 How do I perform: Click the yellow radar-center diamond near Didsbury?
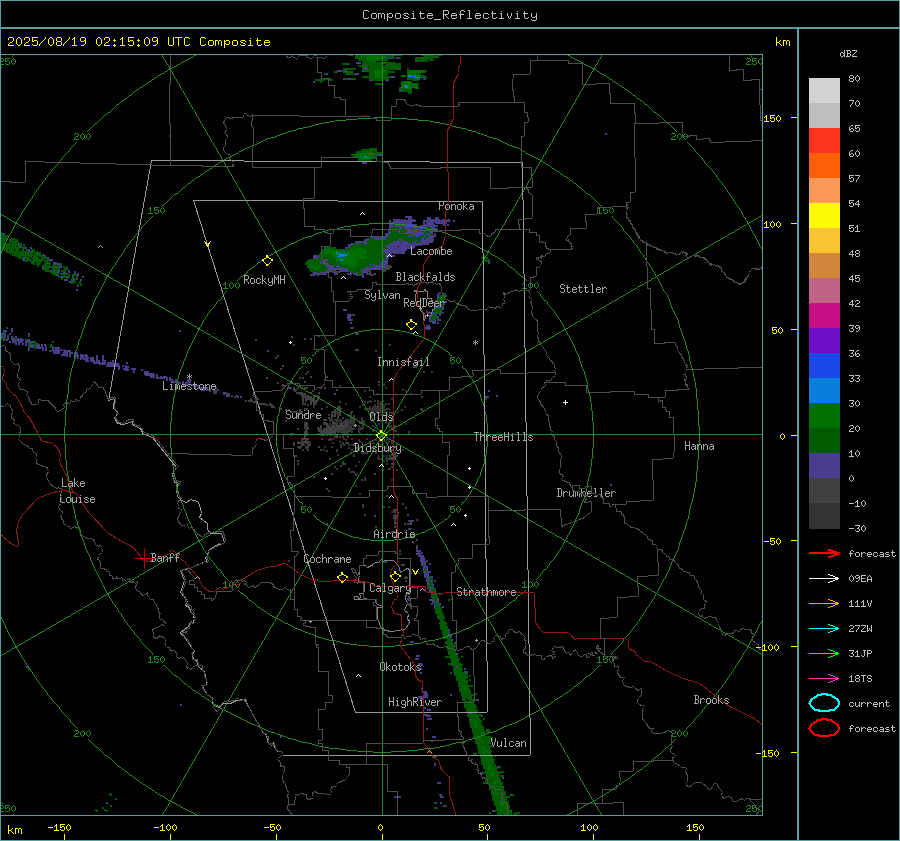(x=381, y=436)
